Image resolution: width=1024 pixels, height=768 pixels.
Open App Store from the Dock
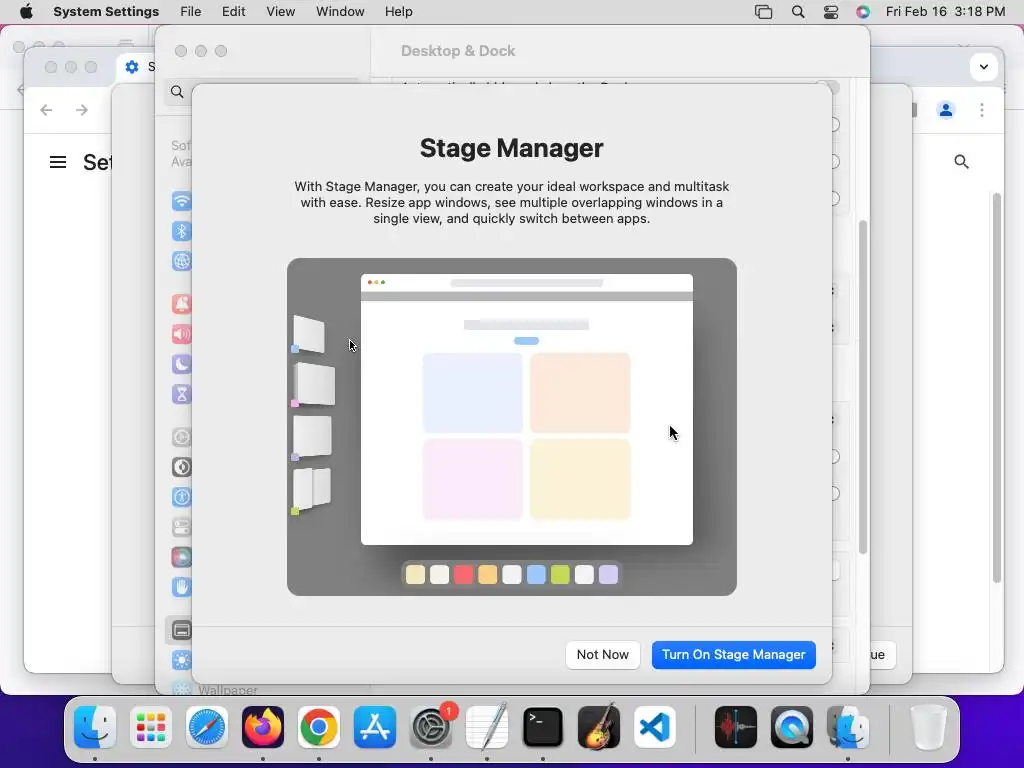(375, 727)
